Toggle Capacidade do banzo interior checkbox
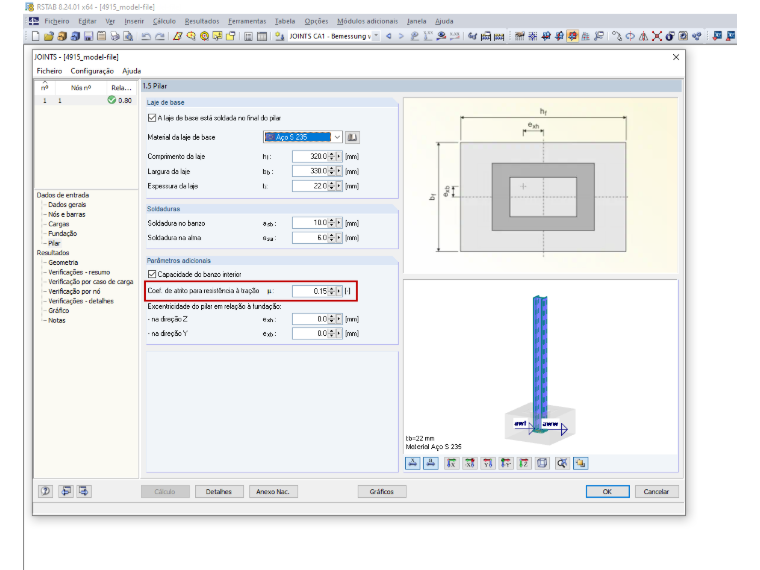760x570 pixels. 152,274
